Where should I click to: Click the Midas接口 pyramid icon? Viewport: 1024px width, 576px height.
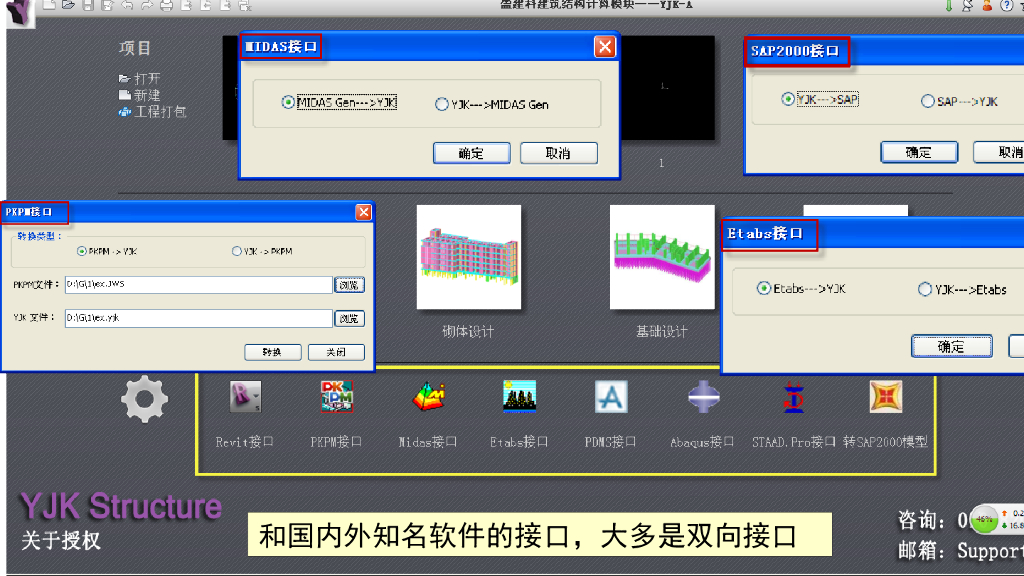(428, 396)
